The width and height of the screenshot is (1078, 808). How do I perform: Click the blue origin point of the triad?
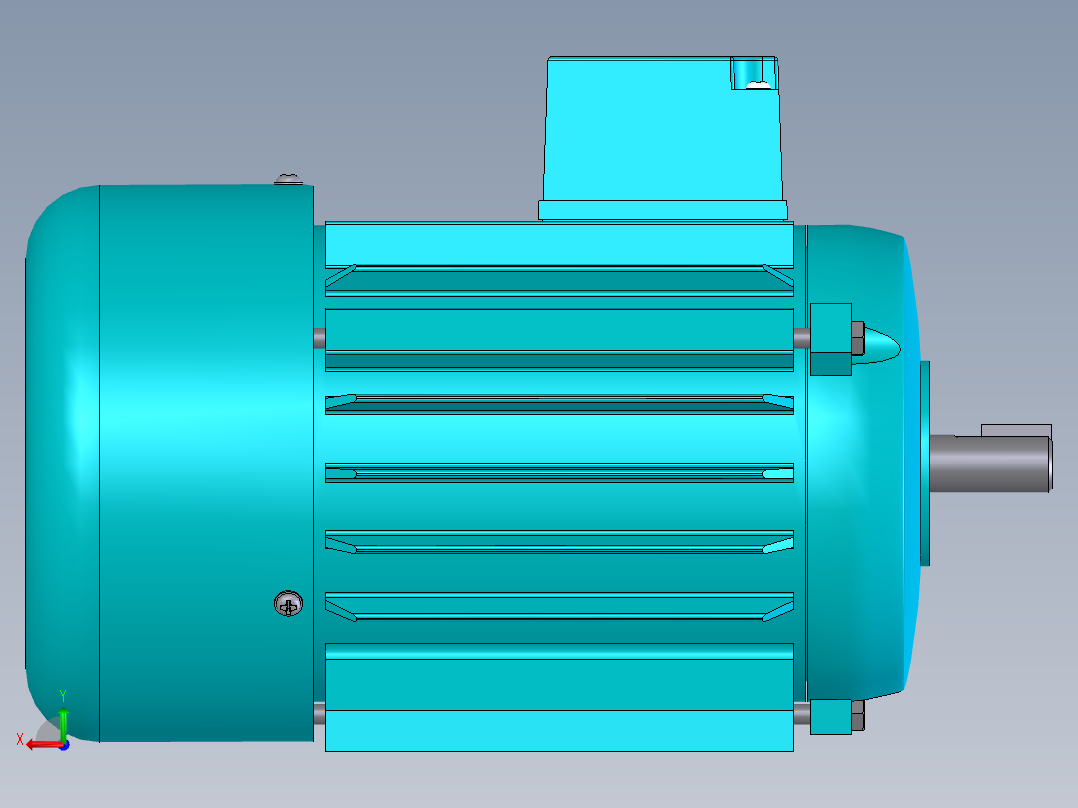pos(65,744)
